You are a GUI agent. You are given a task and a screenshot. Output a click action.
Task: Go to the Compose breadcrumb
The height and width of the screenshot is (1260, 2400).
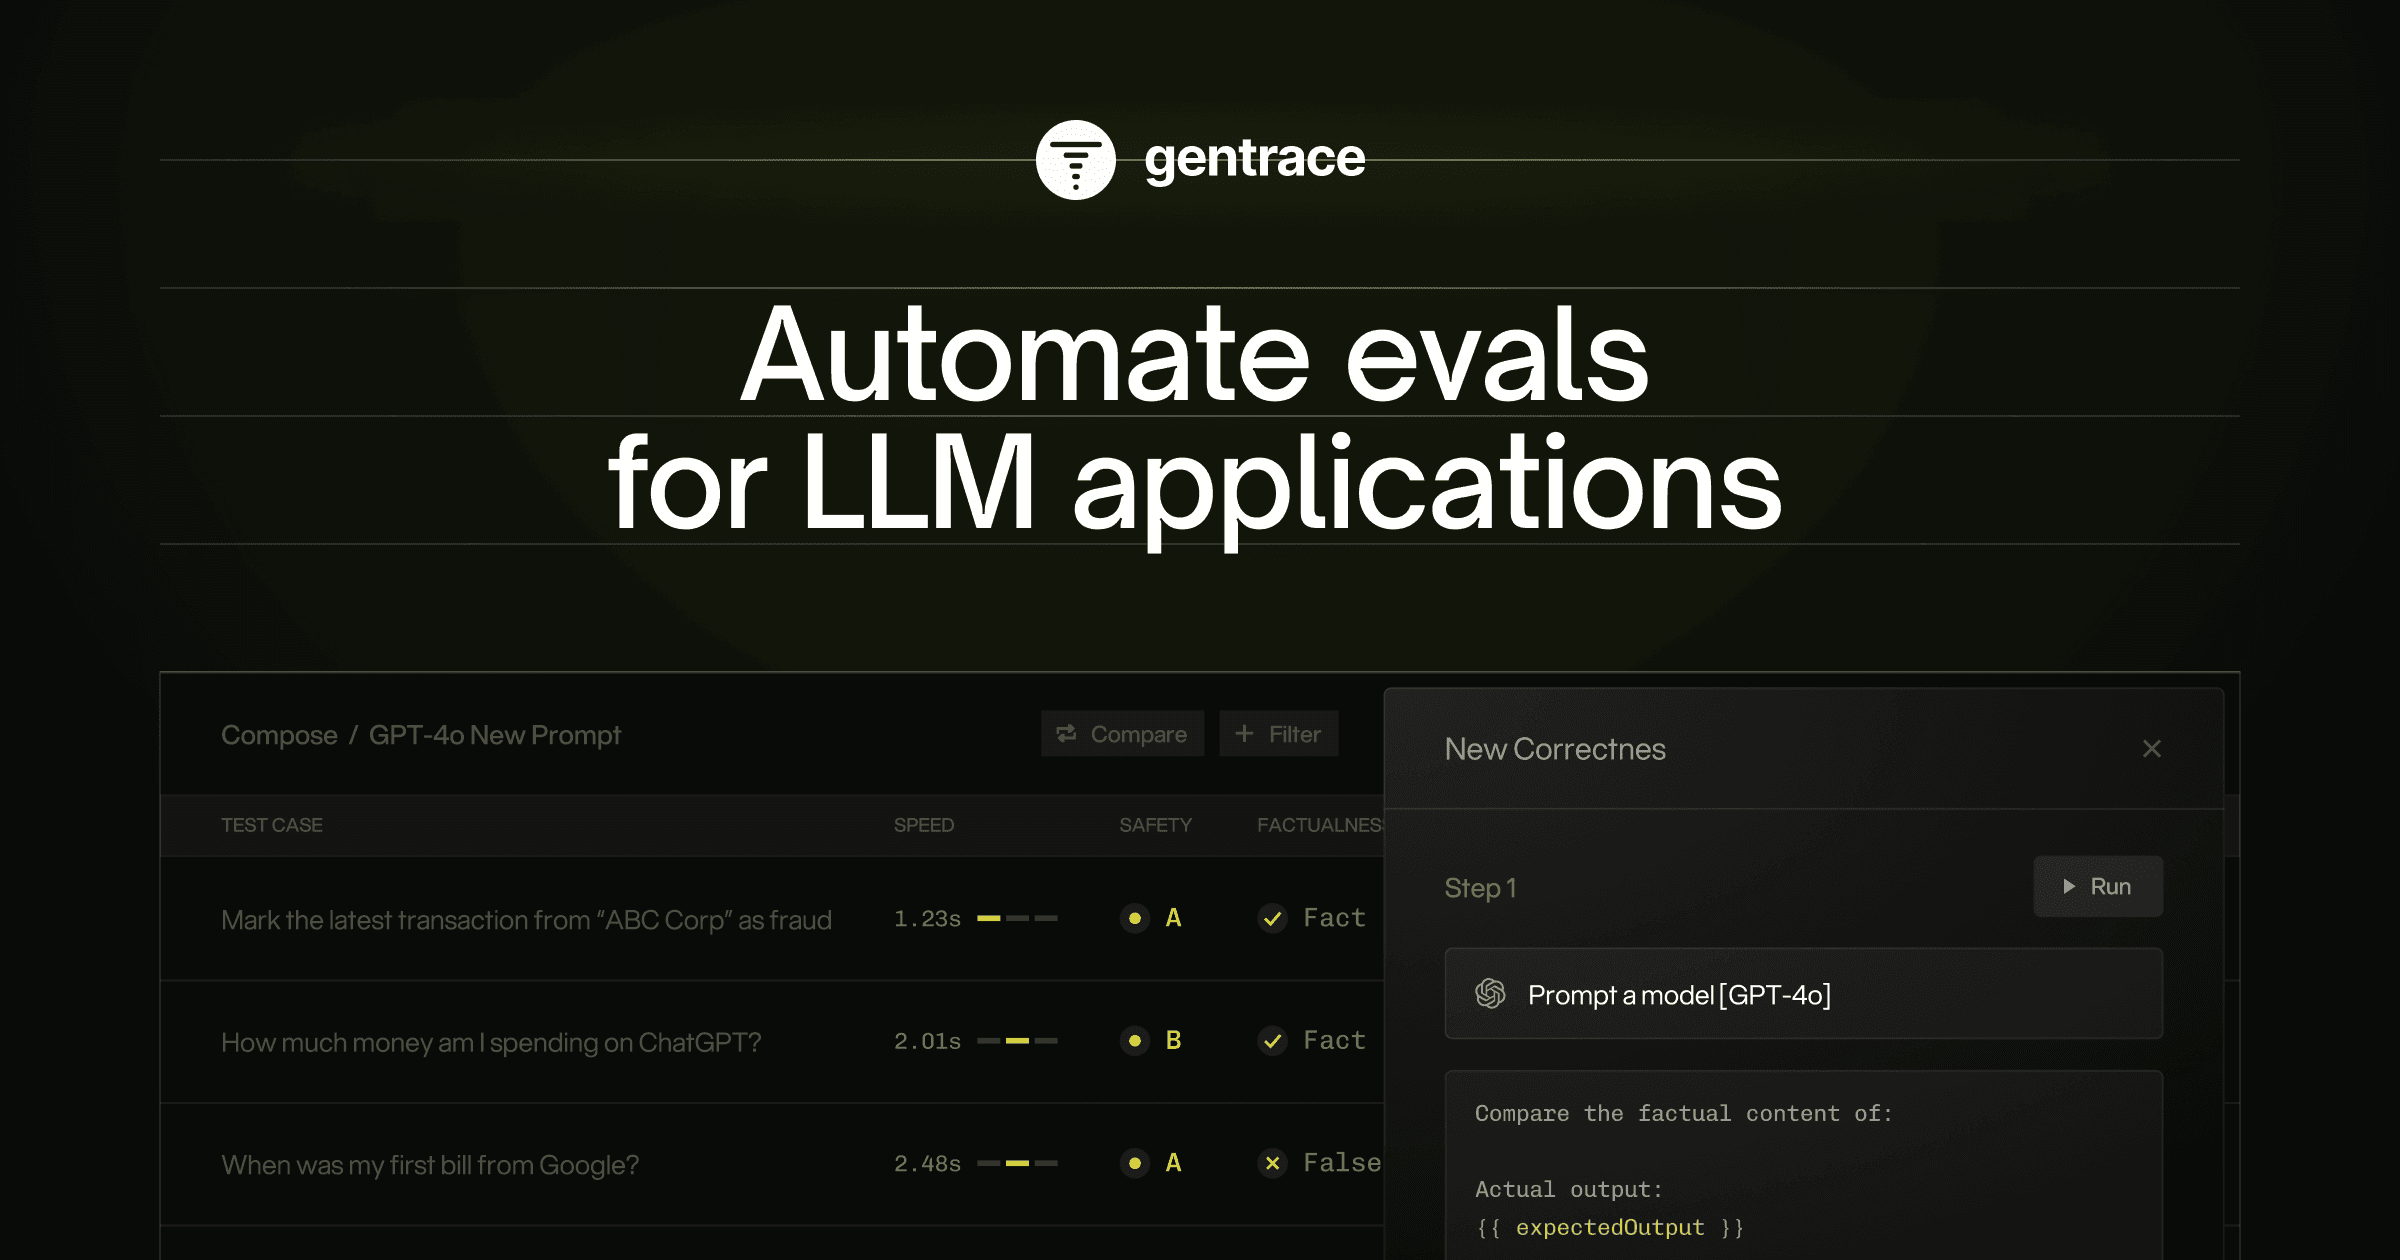279,735
